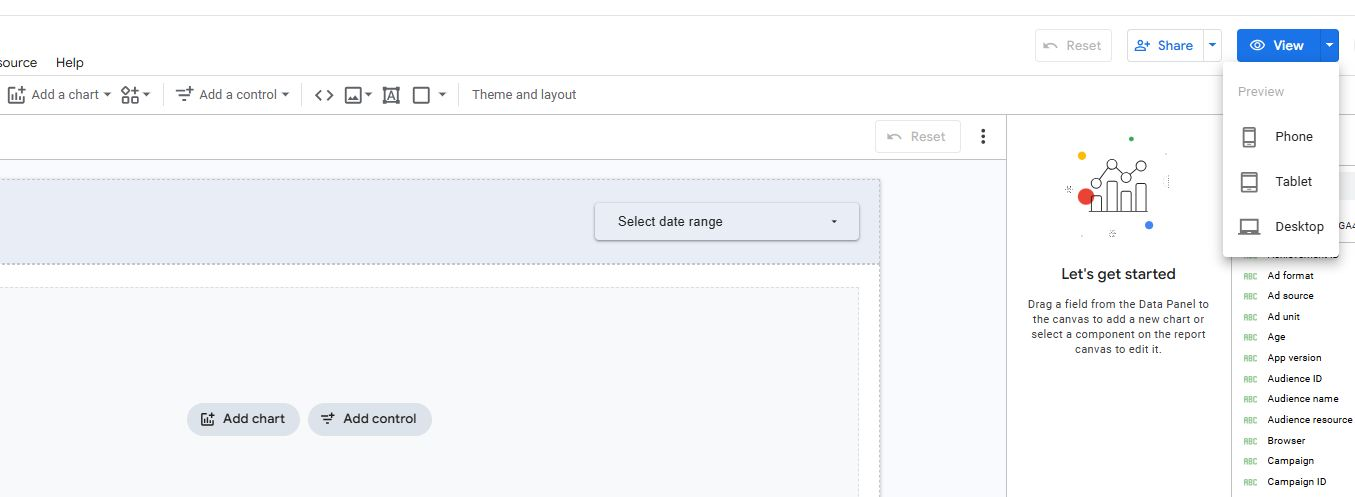This screenshot has width=1355, height=497.
Task: Select the Browser field in data panel
Action: (1286, 440)
